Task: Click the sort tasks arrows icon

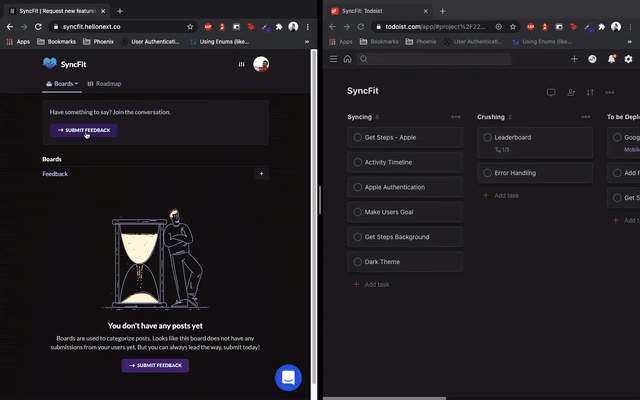Action: point(590,93)
